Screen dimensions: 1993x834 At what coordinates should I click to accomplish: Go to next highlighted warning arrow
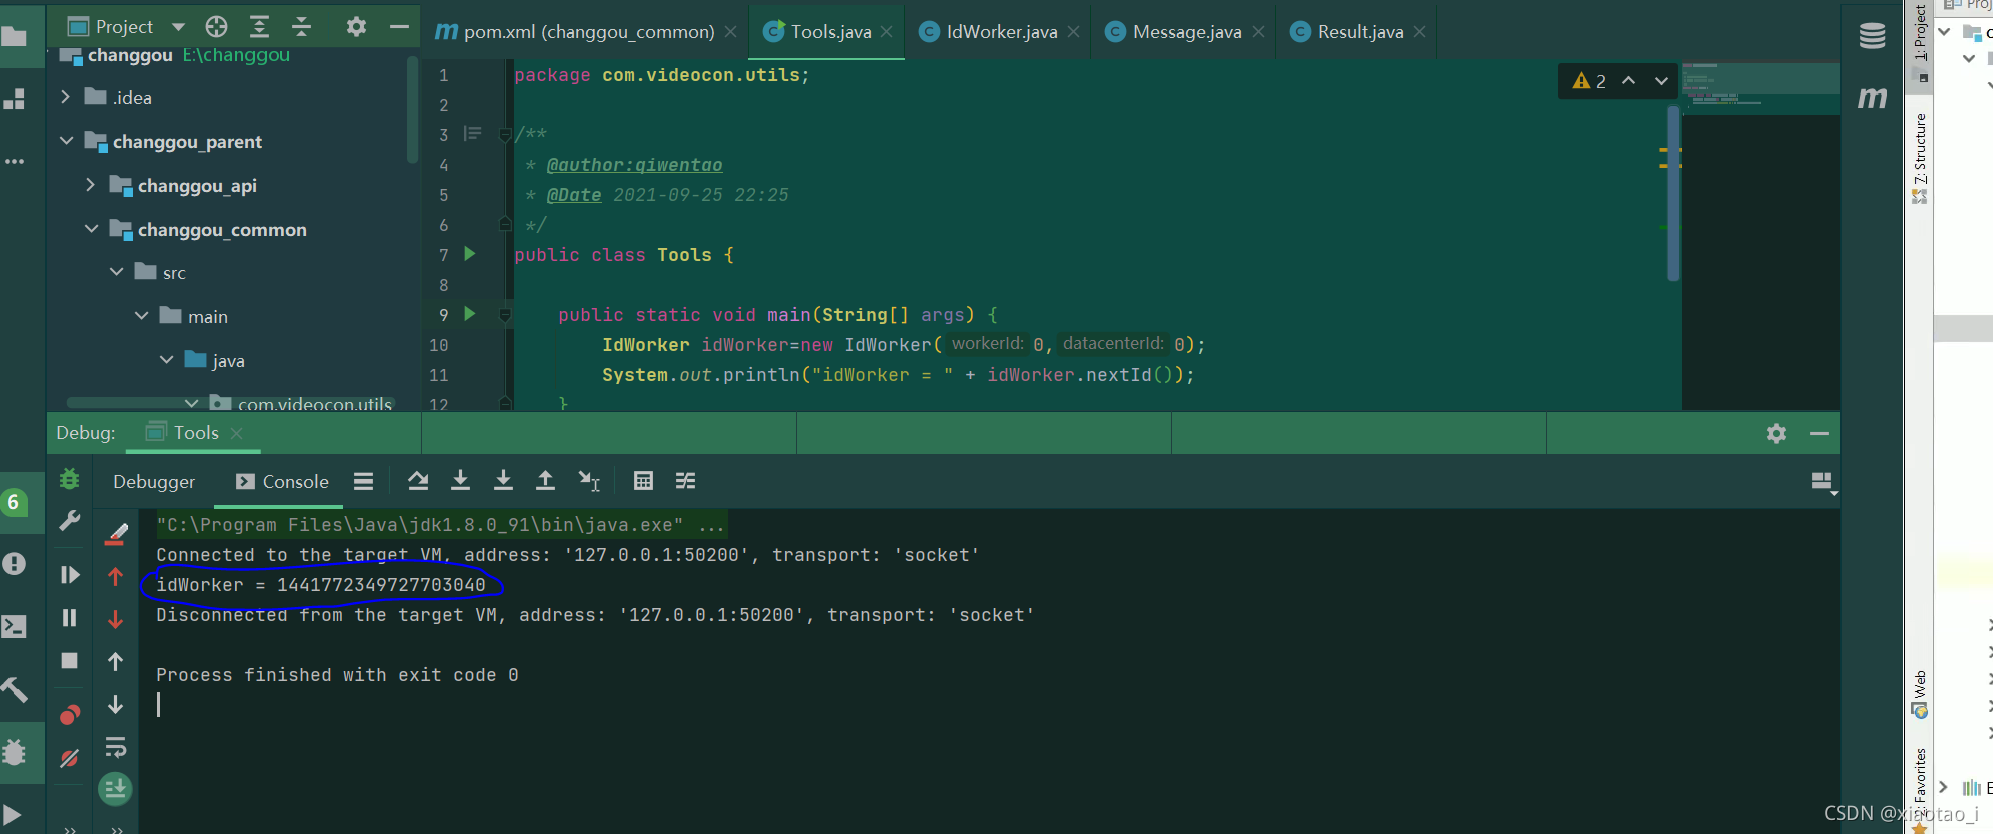click(x=1661, y=81)
